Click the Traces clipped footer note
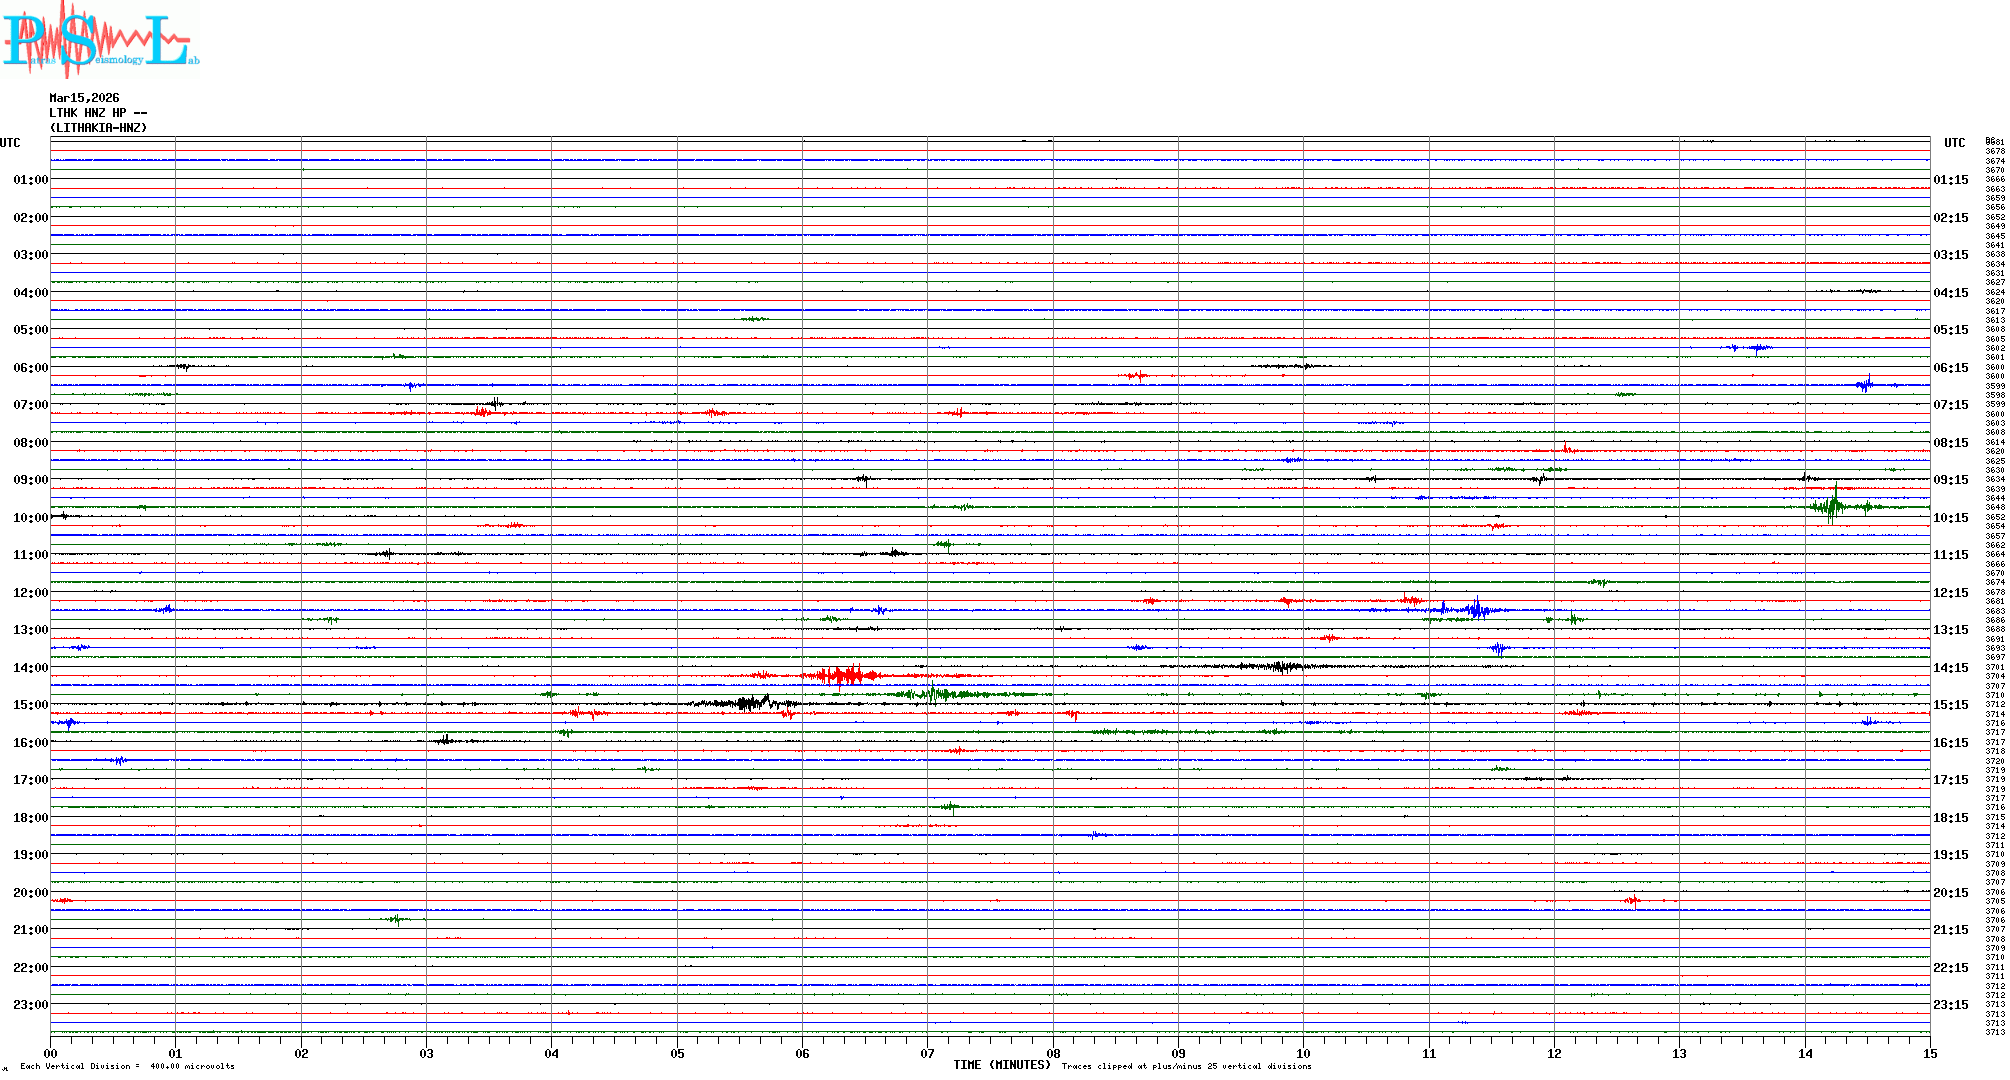2010x1080 pixels. [x=1186, y=1066]
